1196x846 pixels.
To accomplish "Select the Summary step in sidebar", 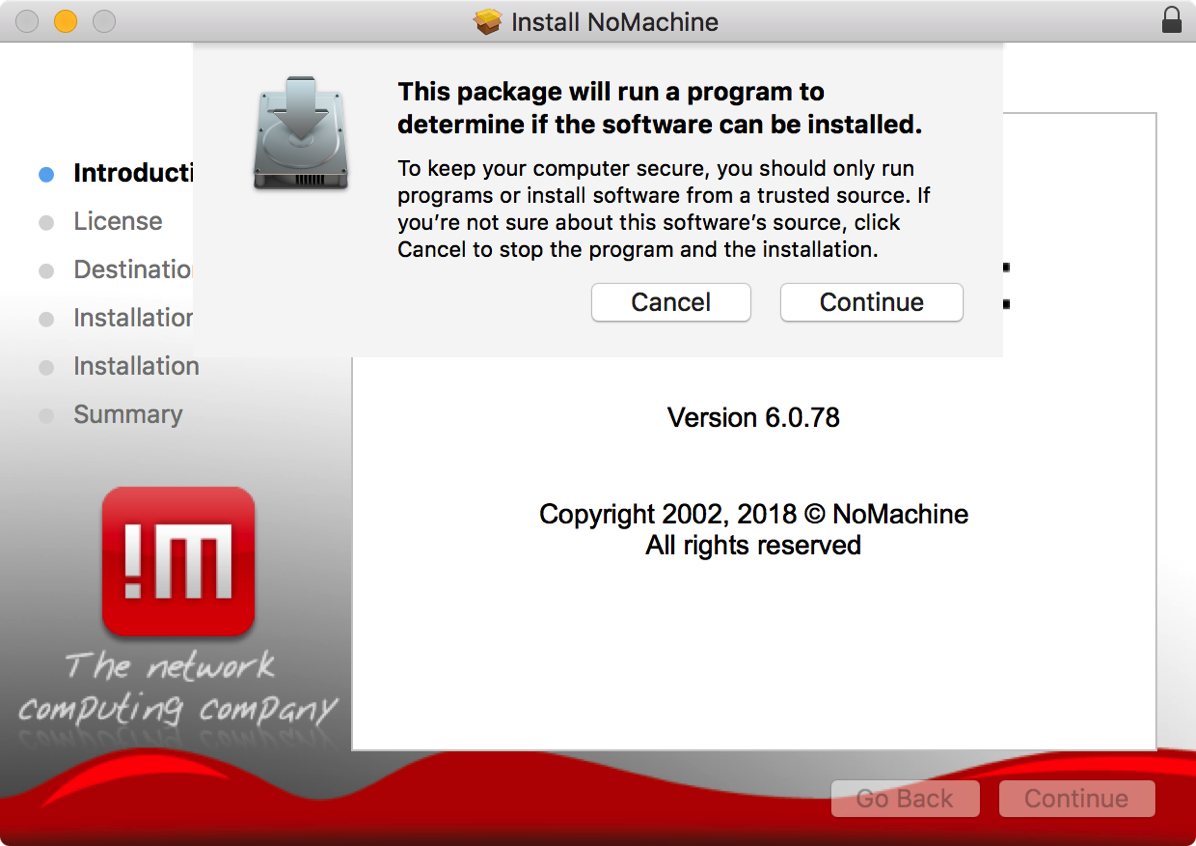I will 127,414.
